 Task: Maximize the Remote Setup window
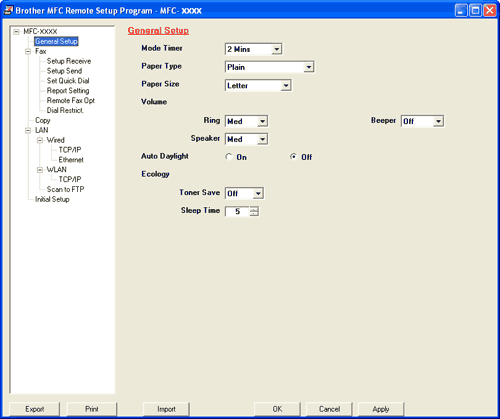click(x=475, y=11)
